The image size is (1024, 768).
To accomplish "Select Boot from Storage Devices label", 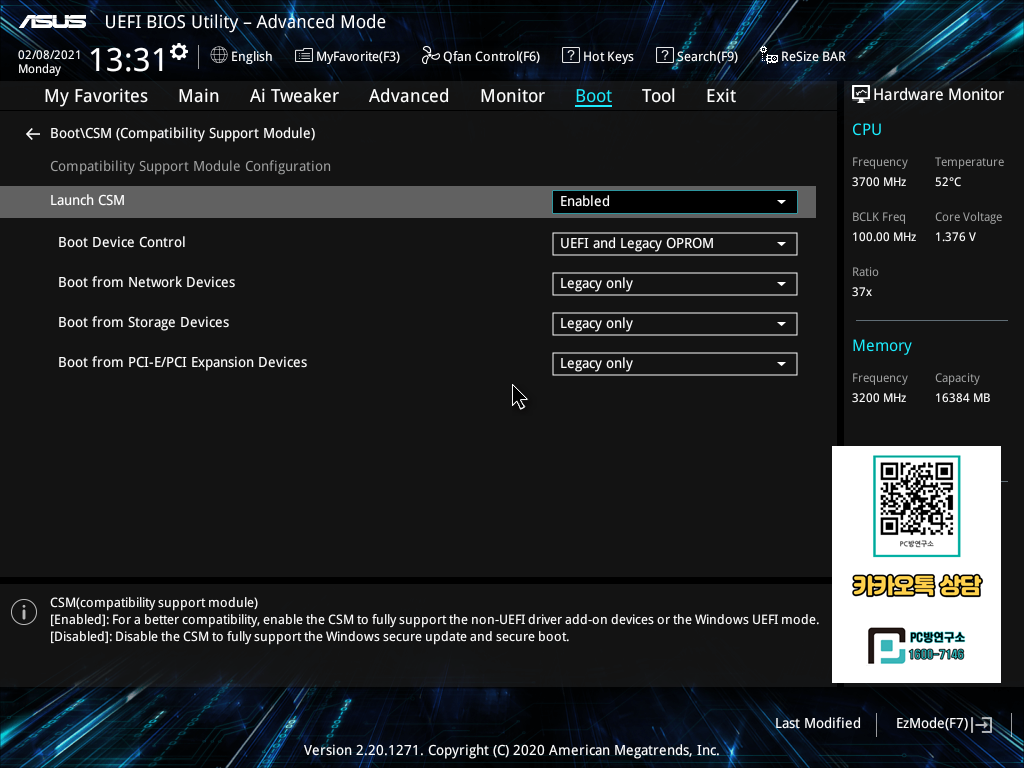I will pos(144,323).
